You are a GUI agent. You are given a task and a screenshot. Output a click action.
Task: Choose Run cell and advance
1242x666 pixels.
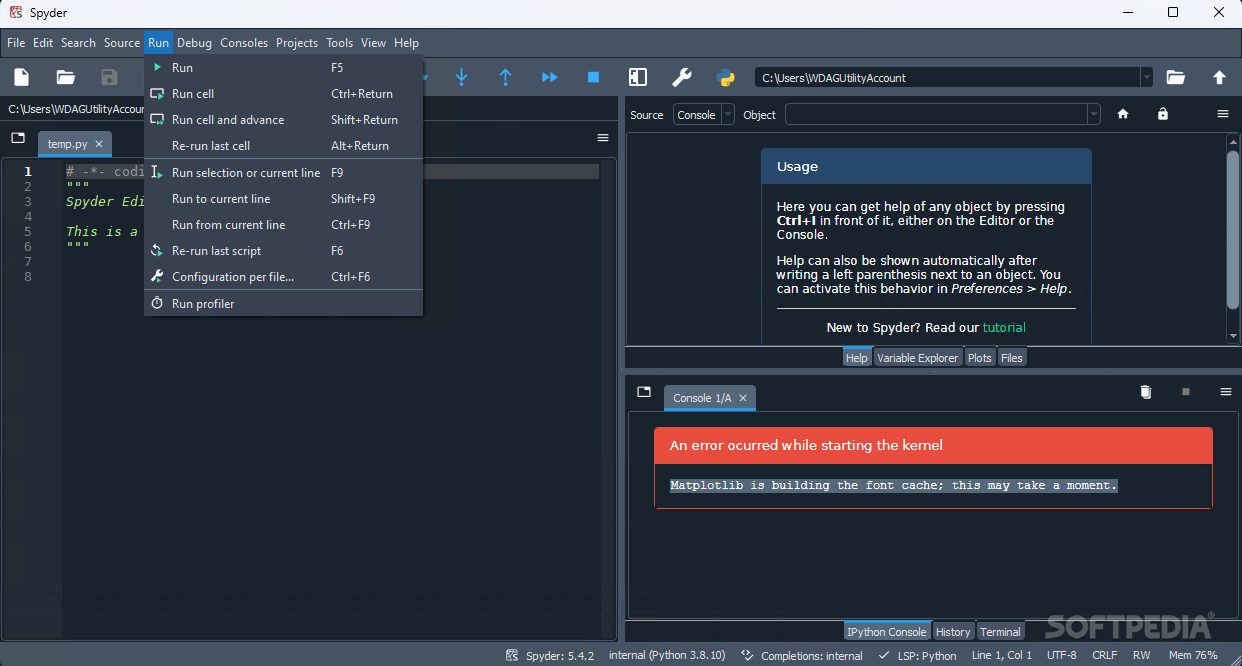[x=284, y=120]
